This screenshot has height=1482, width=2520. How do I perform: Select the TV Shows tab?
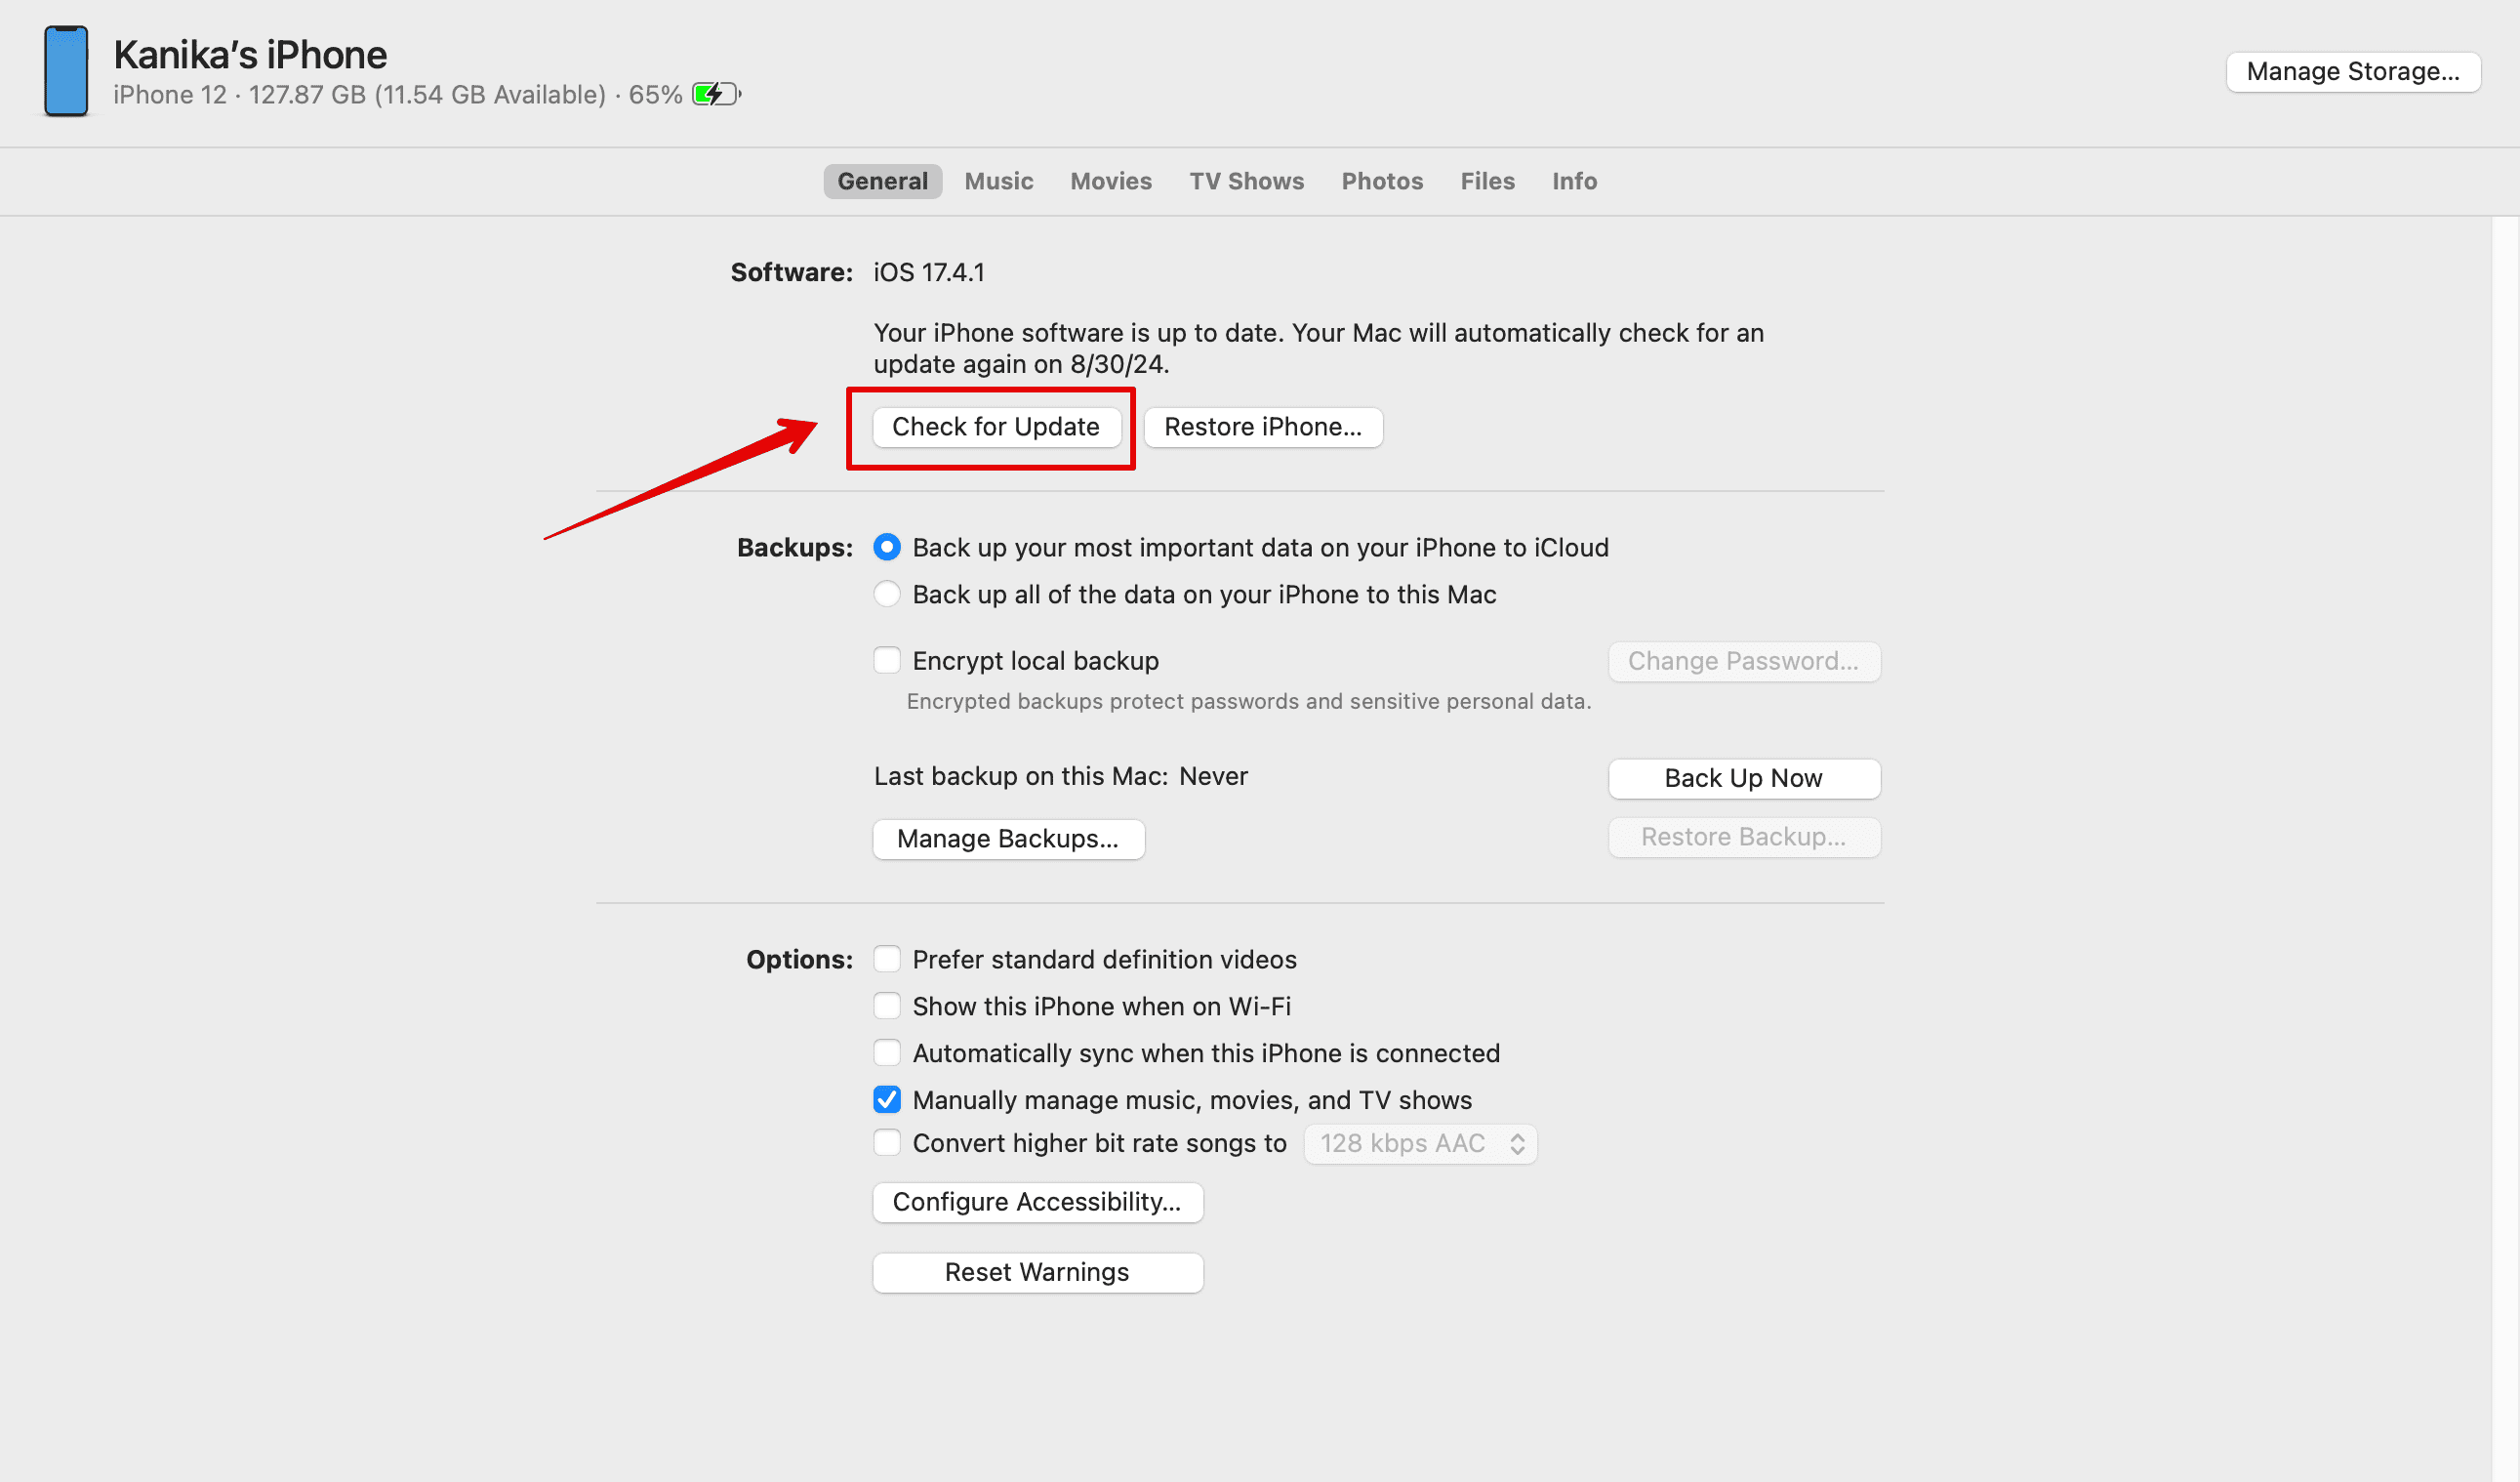coord(1245,180)
